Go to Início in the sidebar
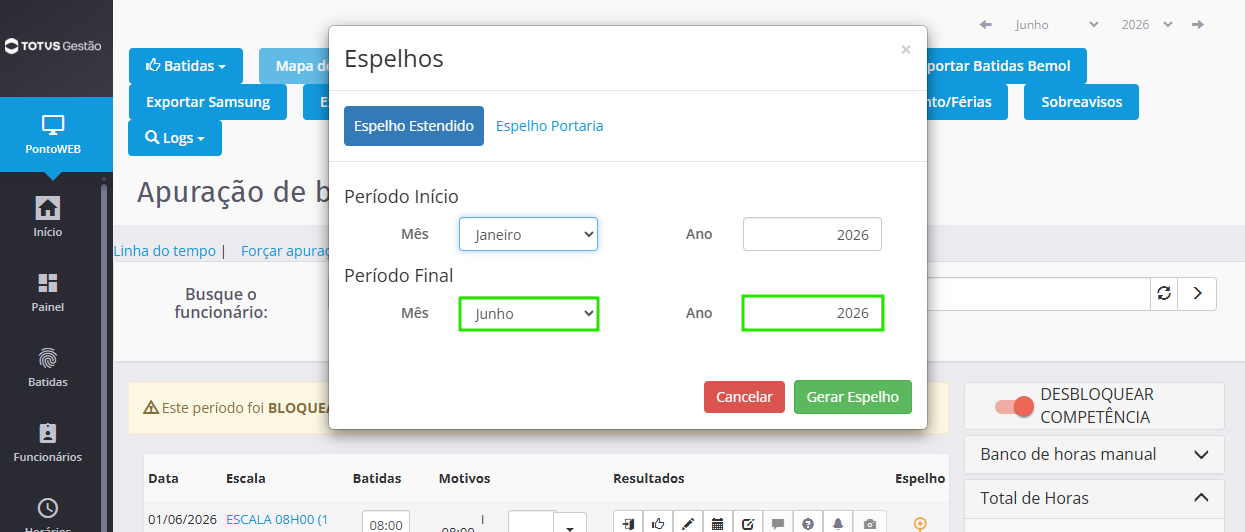 [47, 216]
